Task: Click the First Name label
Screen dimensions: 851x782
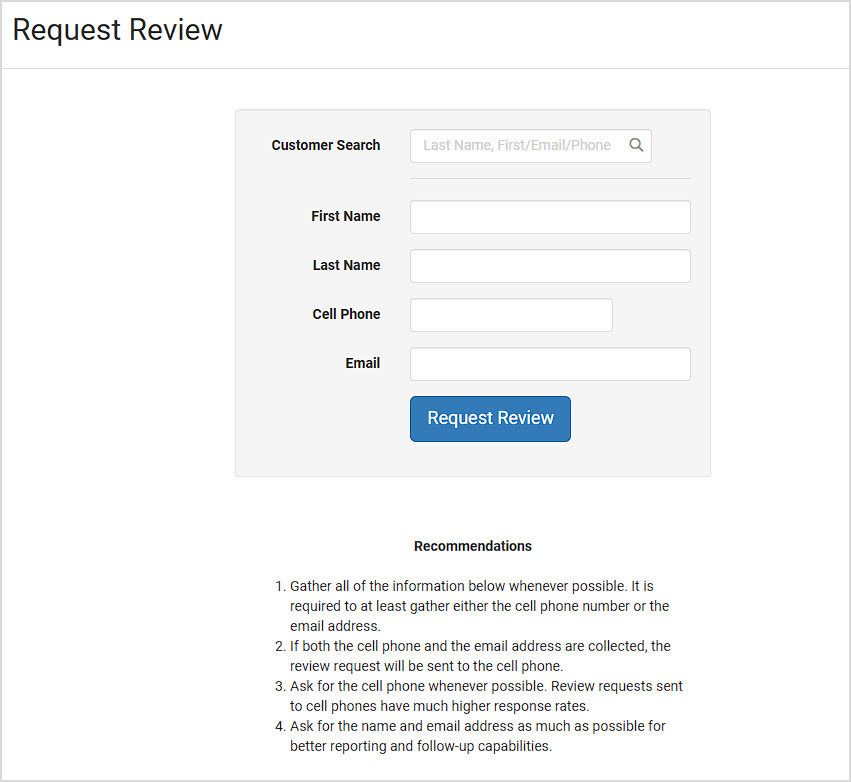Action: [x=346, y=216]
